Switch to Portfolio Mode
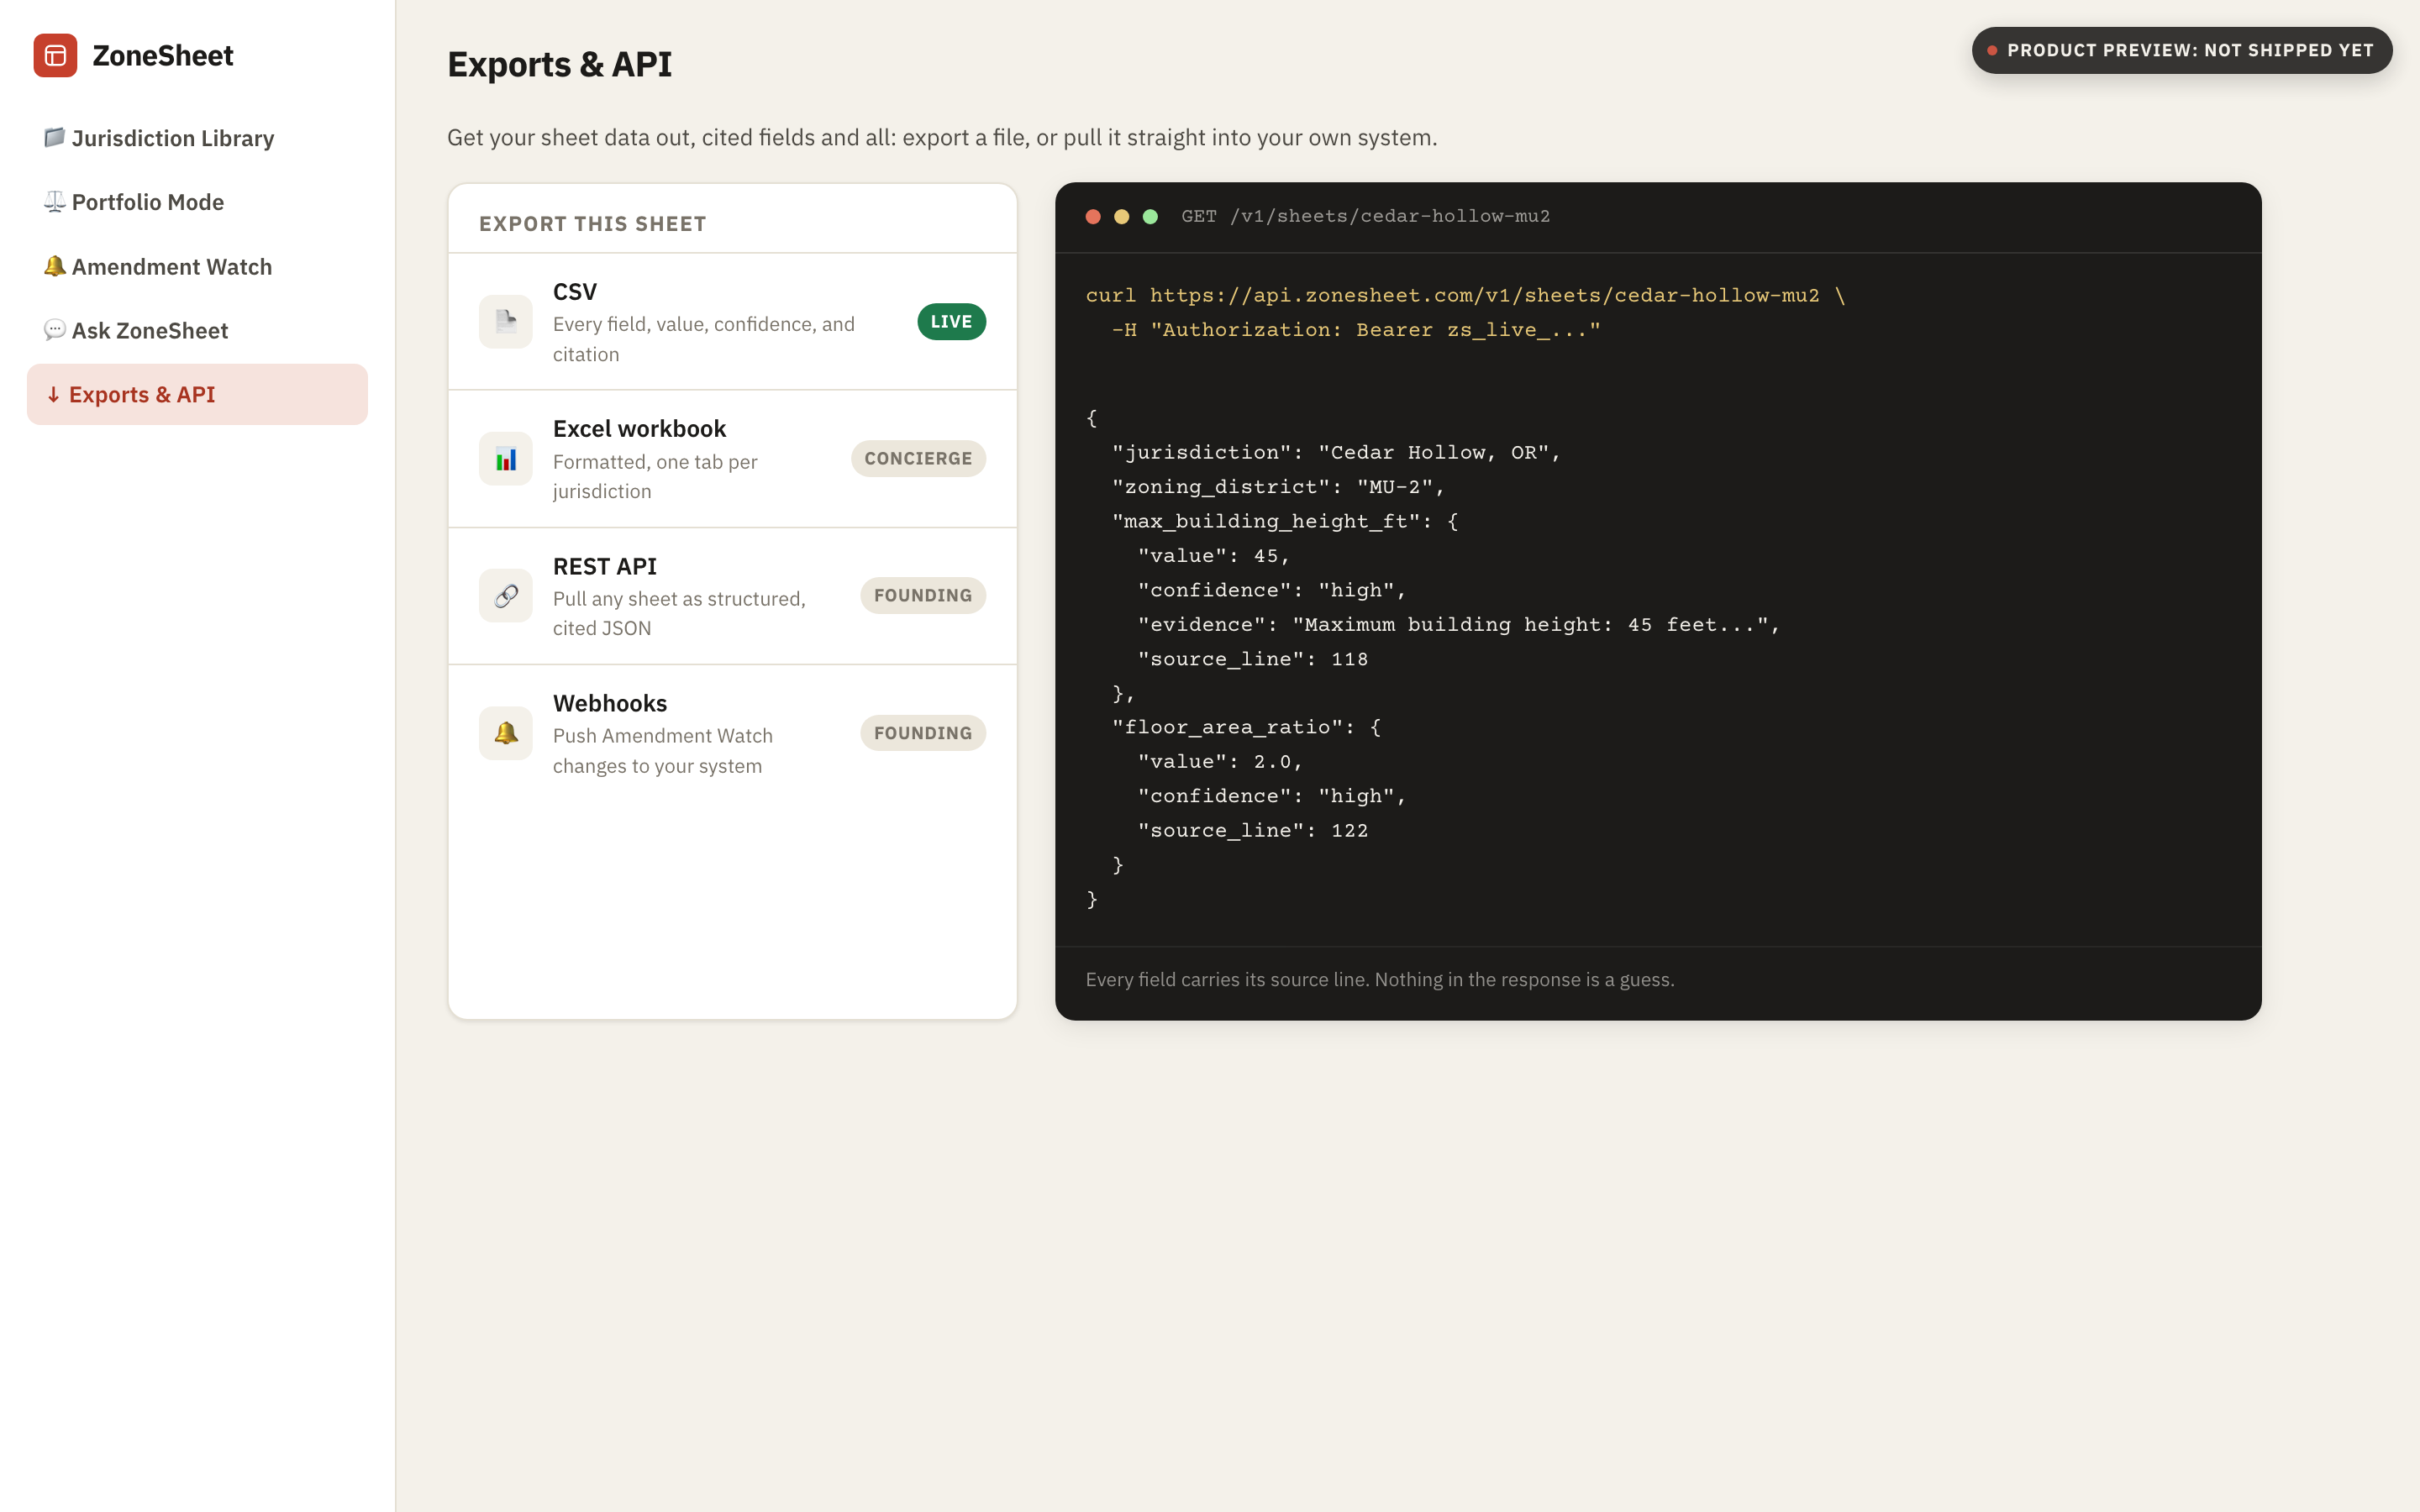The height and width of the screenshot is (1512, 2420). (197, 202)
